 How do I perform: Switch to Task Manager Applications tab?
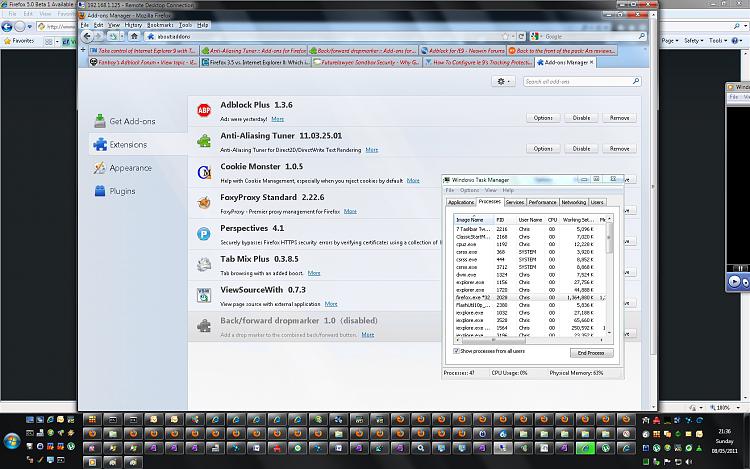(461, 202)
